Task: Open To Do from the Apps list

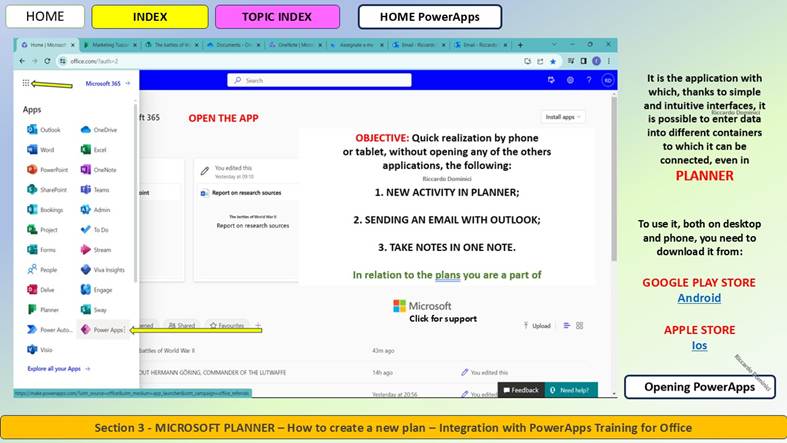Action: click(x=94, y=230)
